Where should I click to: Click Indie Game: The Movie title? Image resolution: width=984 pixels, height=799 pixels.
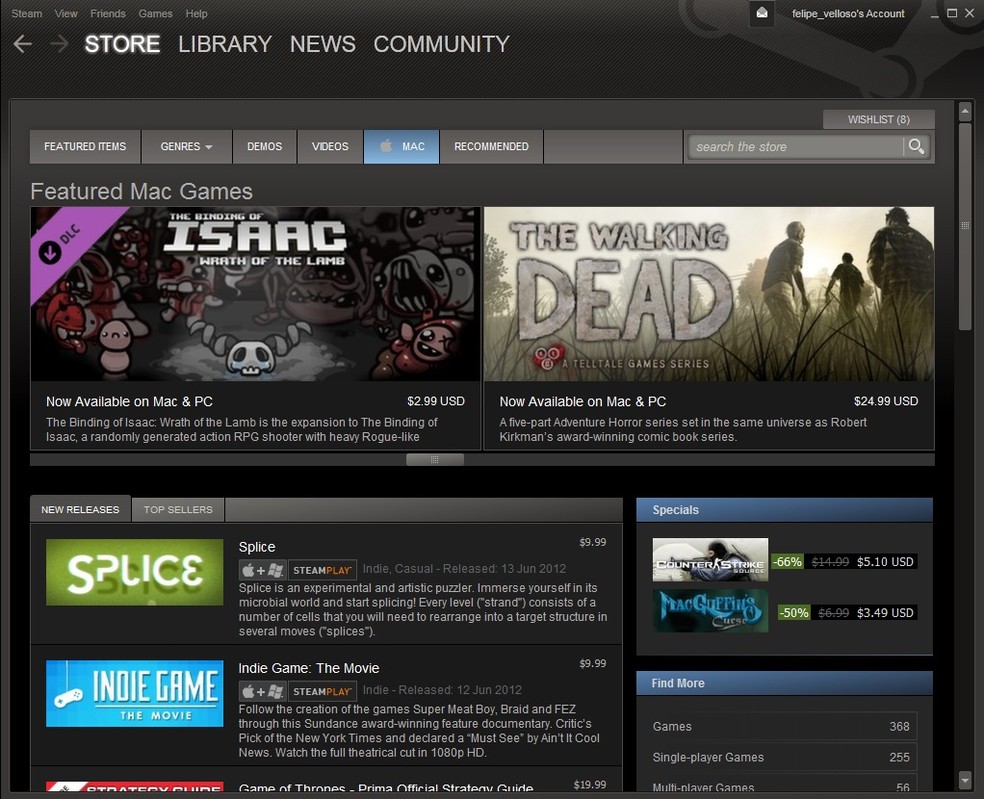(309, 668)
